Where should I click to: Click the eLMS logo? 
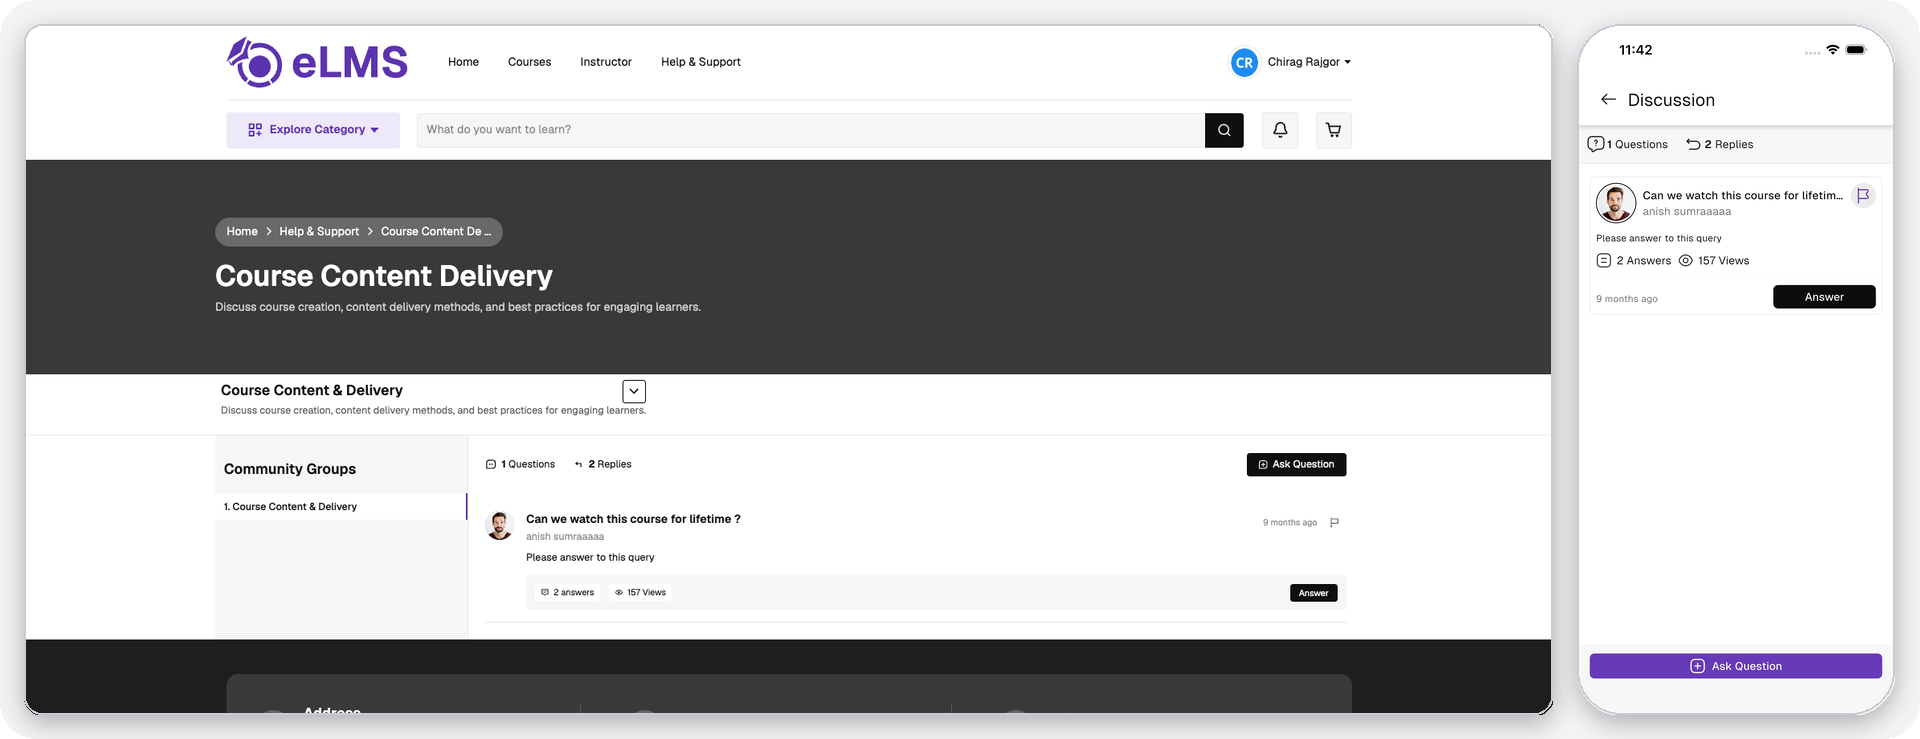(317, 62)
